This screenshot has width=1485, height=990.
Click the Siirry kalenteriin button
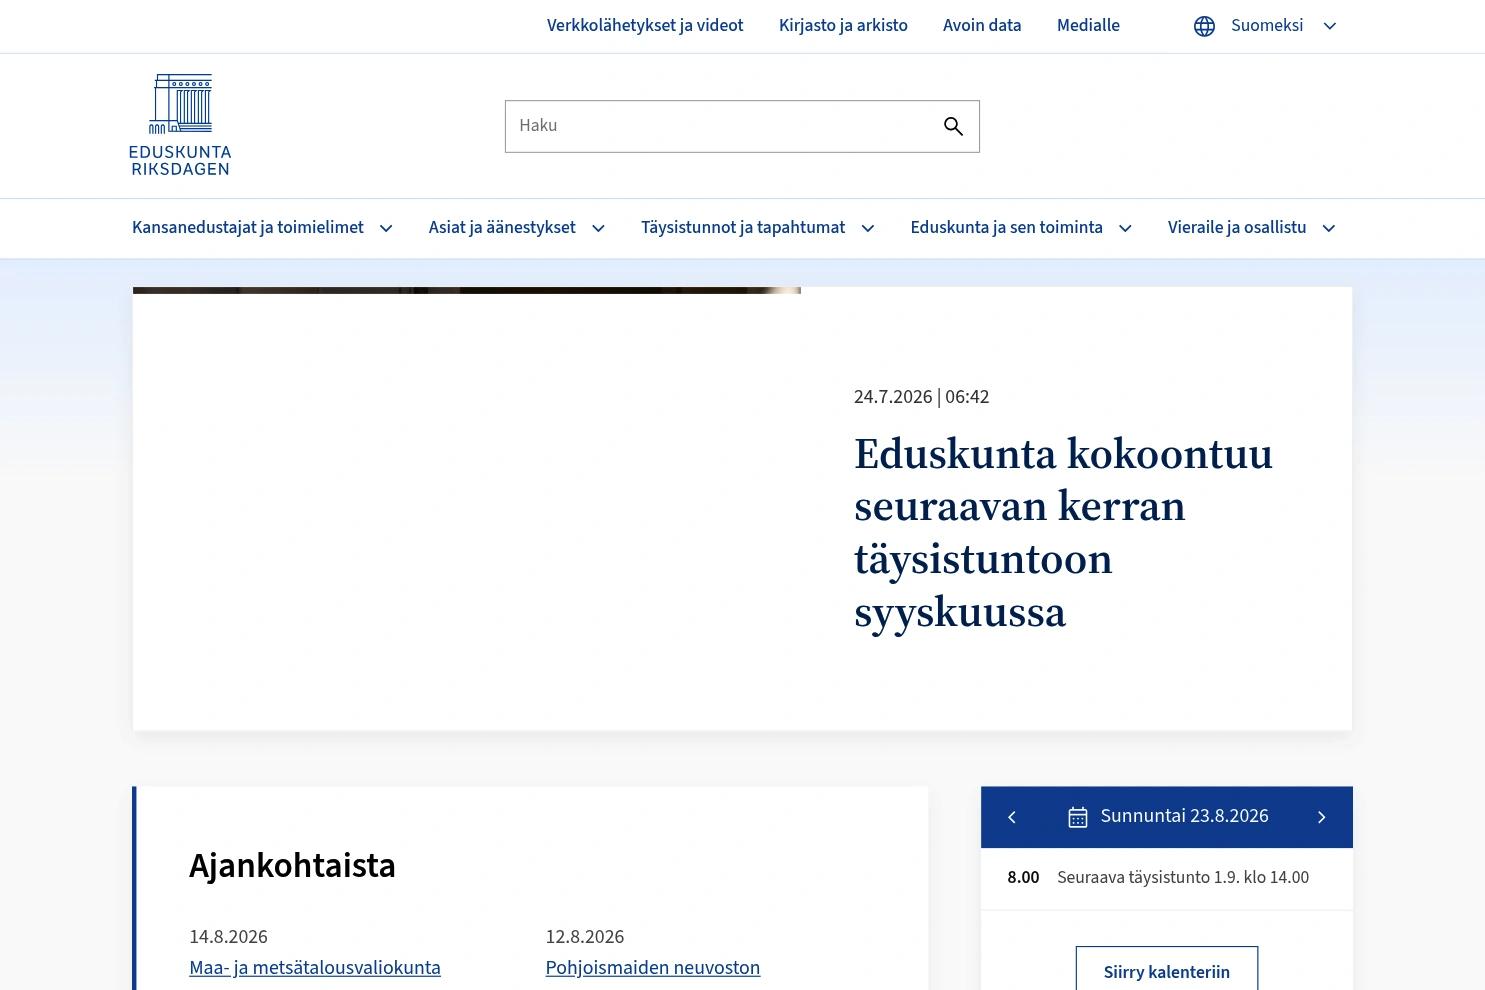pyautogui.click(x=1167, y=971)
